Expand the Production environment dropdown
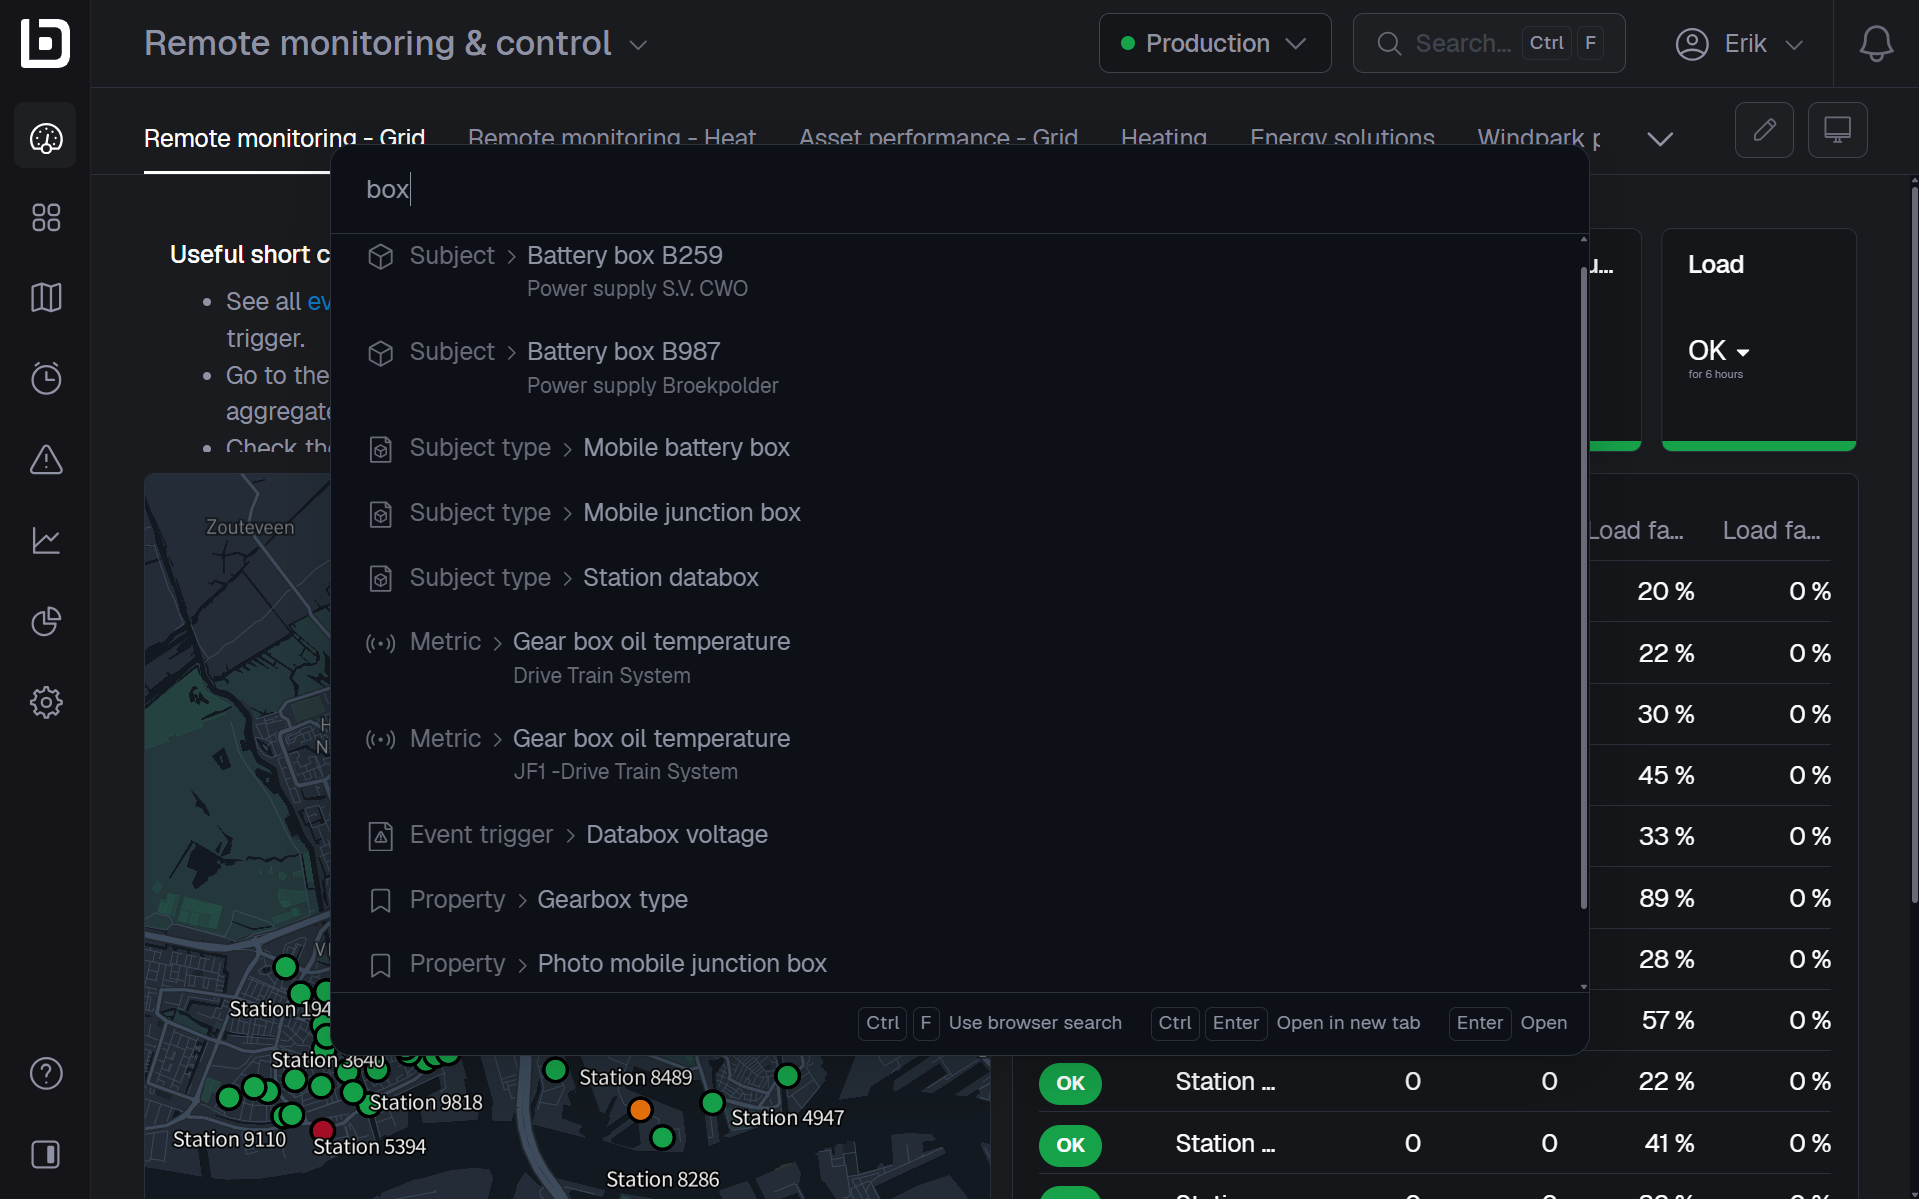 1214,44
